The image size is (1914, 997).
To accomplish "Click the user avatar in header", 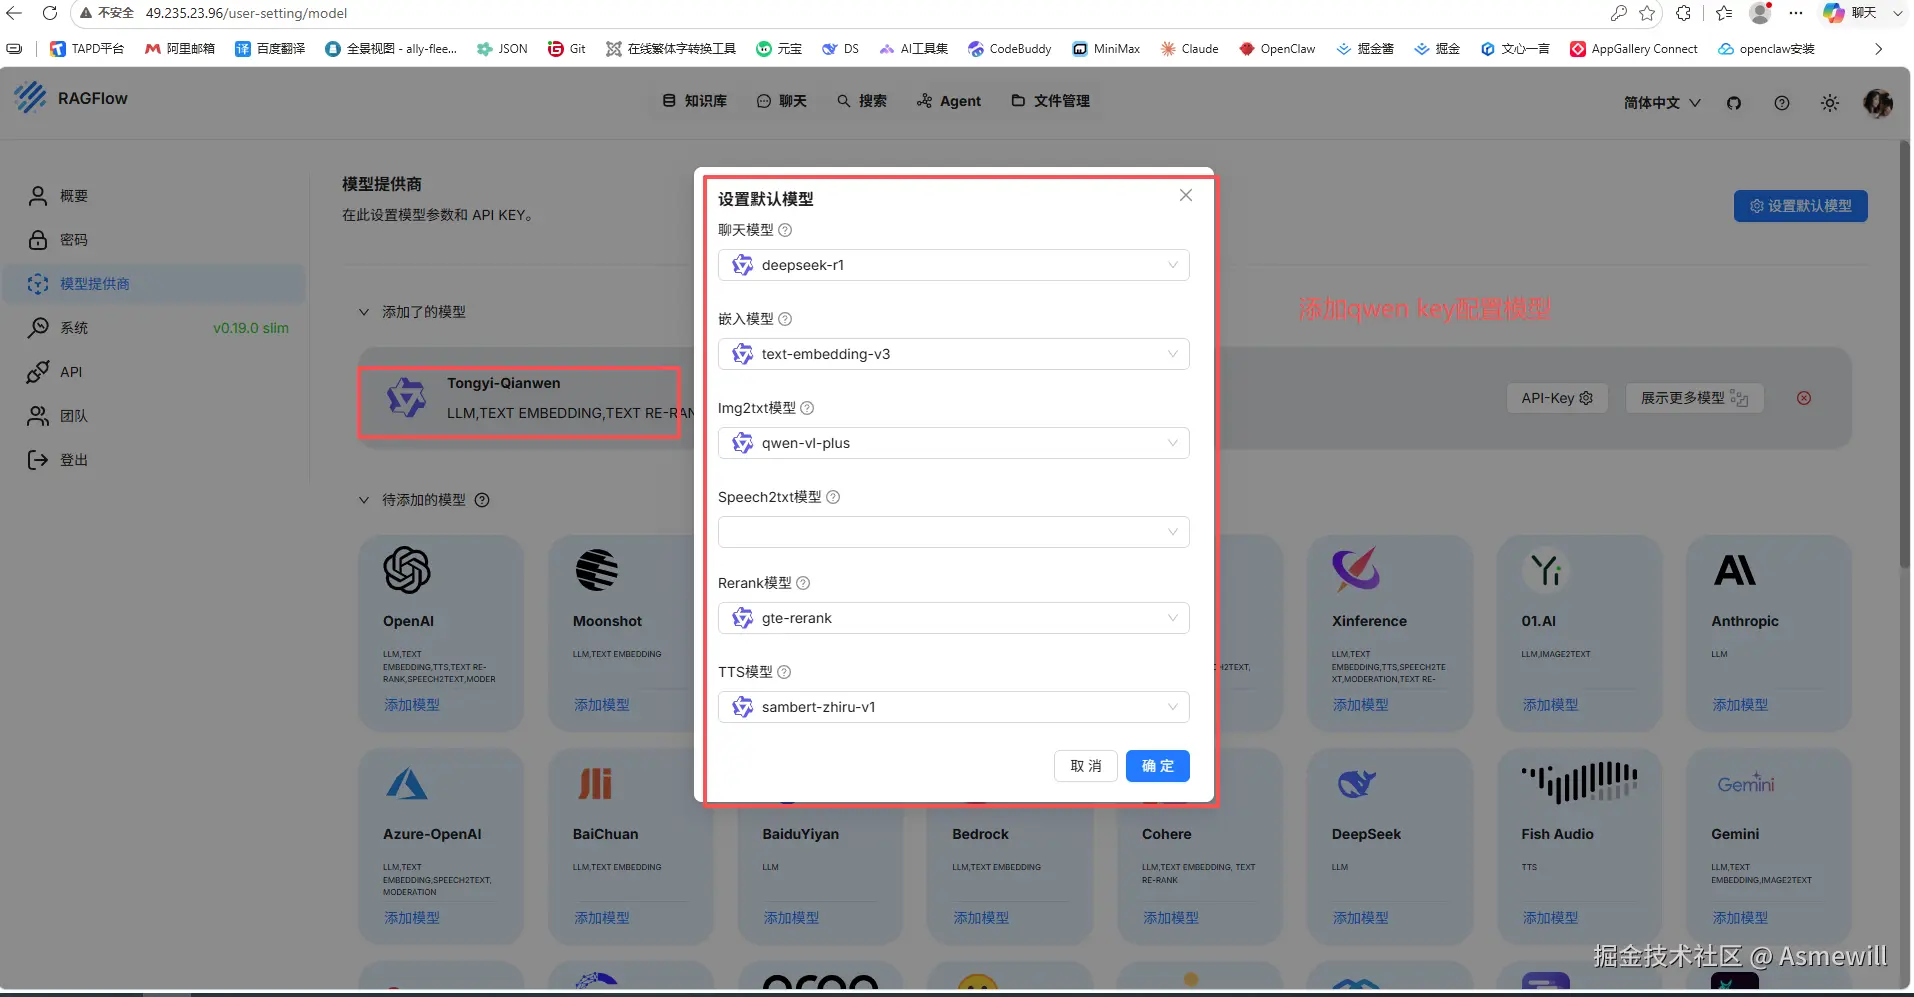I will (x=1878, y=103).
